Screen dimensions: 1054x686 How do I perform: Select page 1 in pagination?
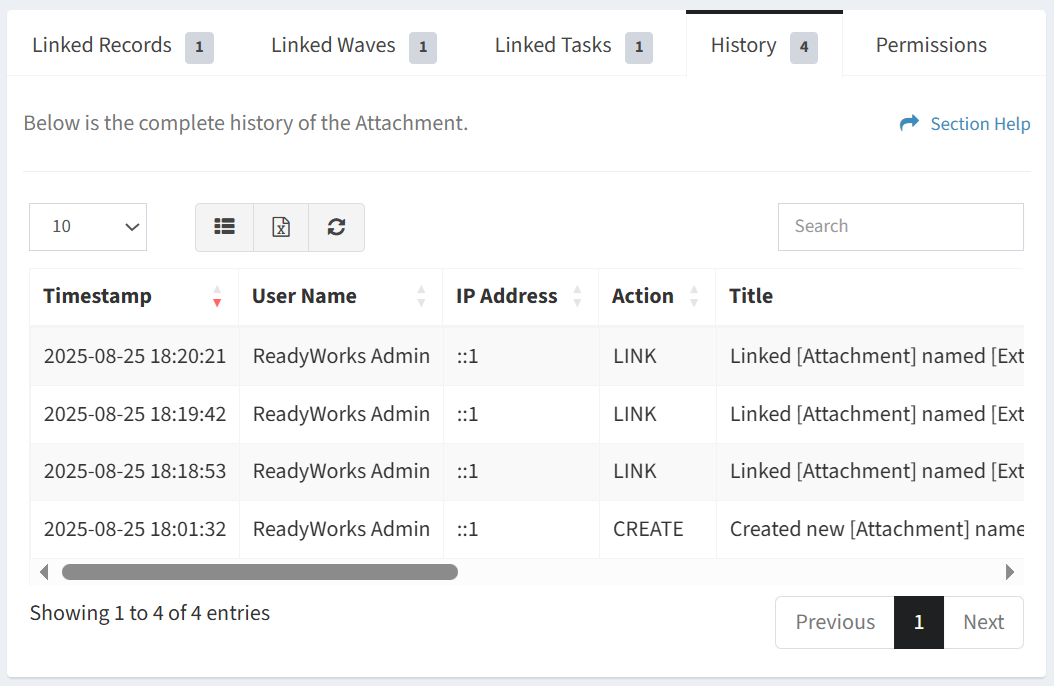tap(918, 622)
